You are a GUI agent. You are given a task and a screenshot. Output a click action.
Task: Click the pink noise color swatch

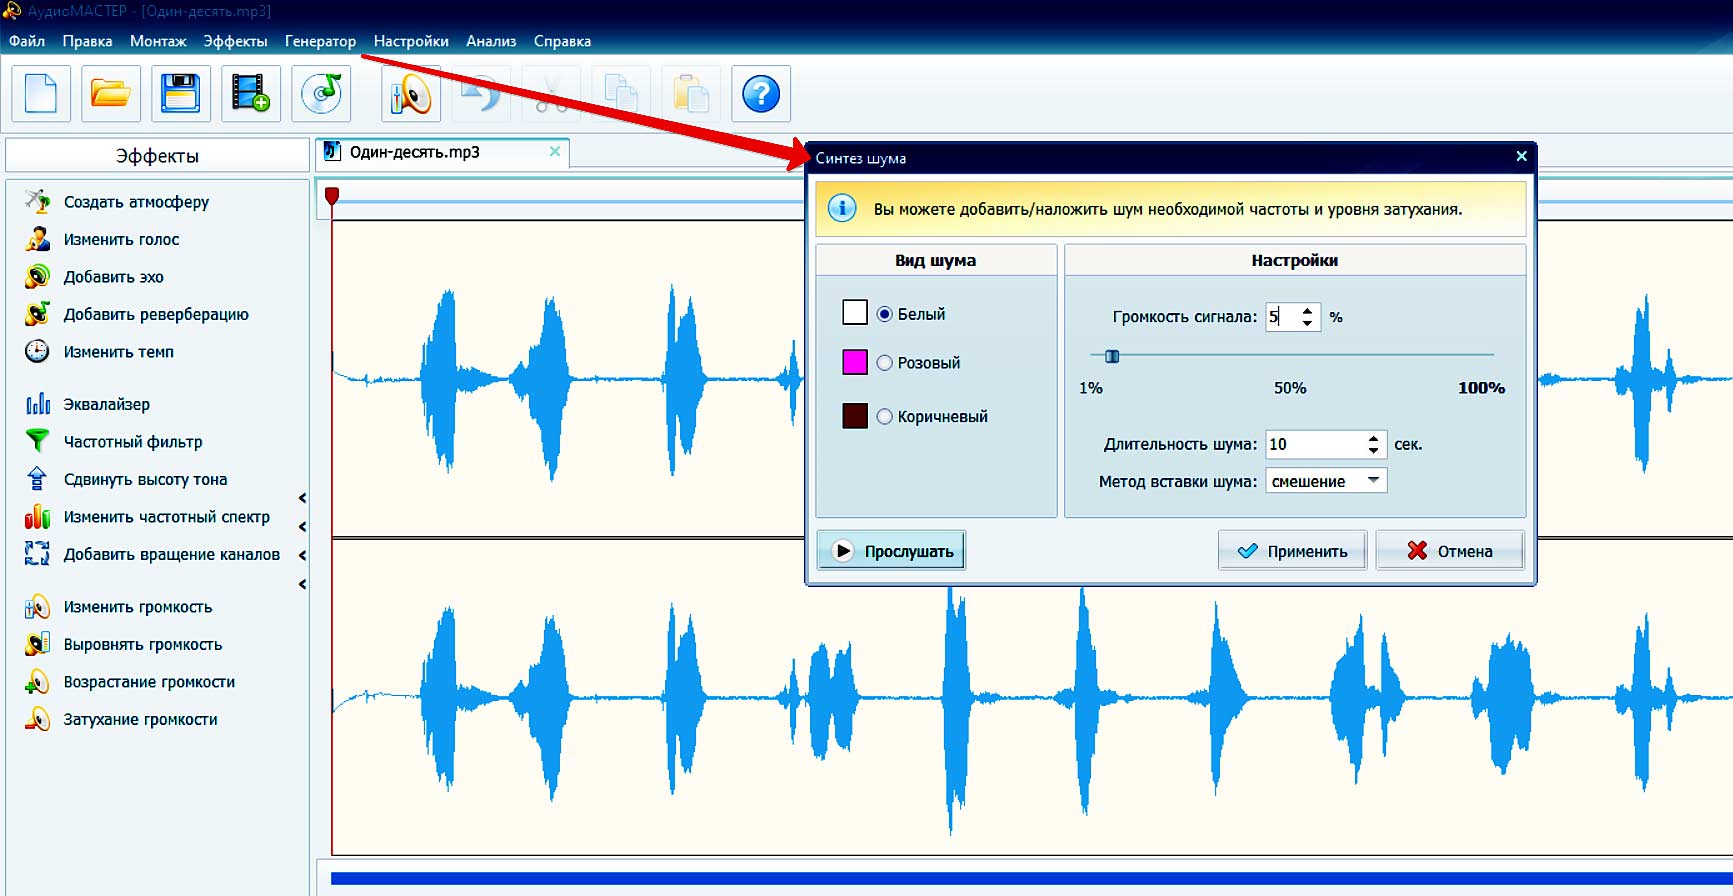[855, 362]
